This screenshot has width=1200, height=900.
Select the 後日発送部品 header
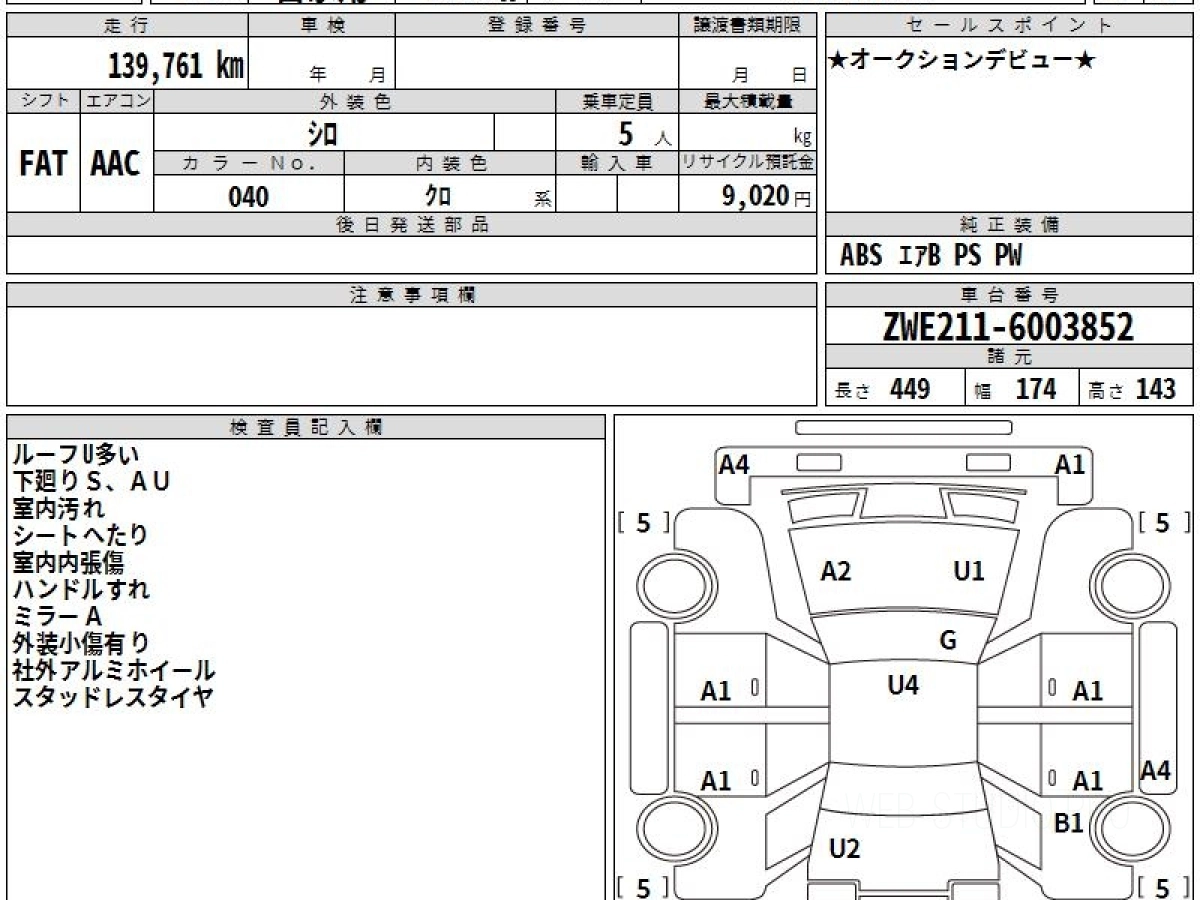[x=412, y=225]
